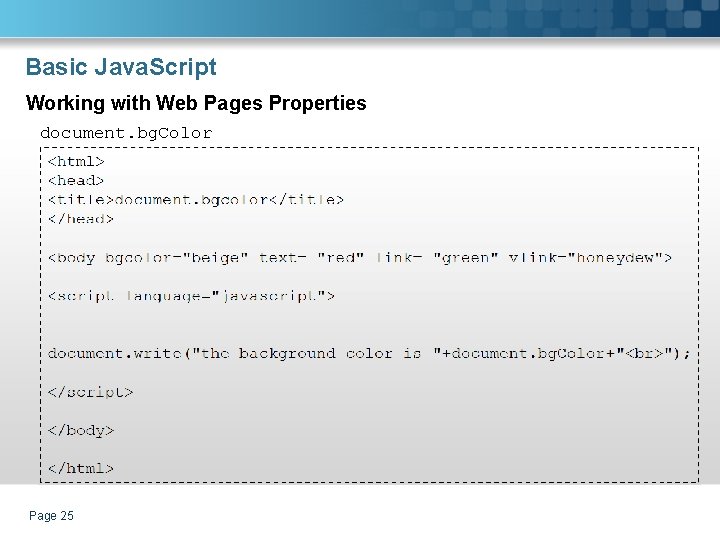Image resolution: width=720 pixels, height=540 pixels.
Task: Click the document.write statement line
Action: point(369,354)
